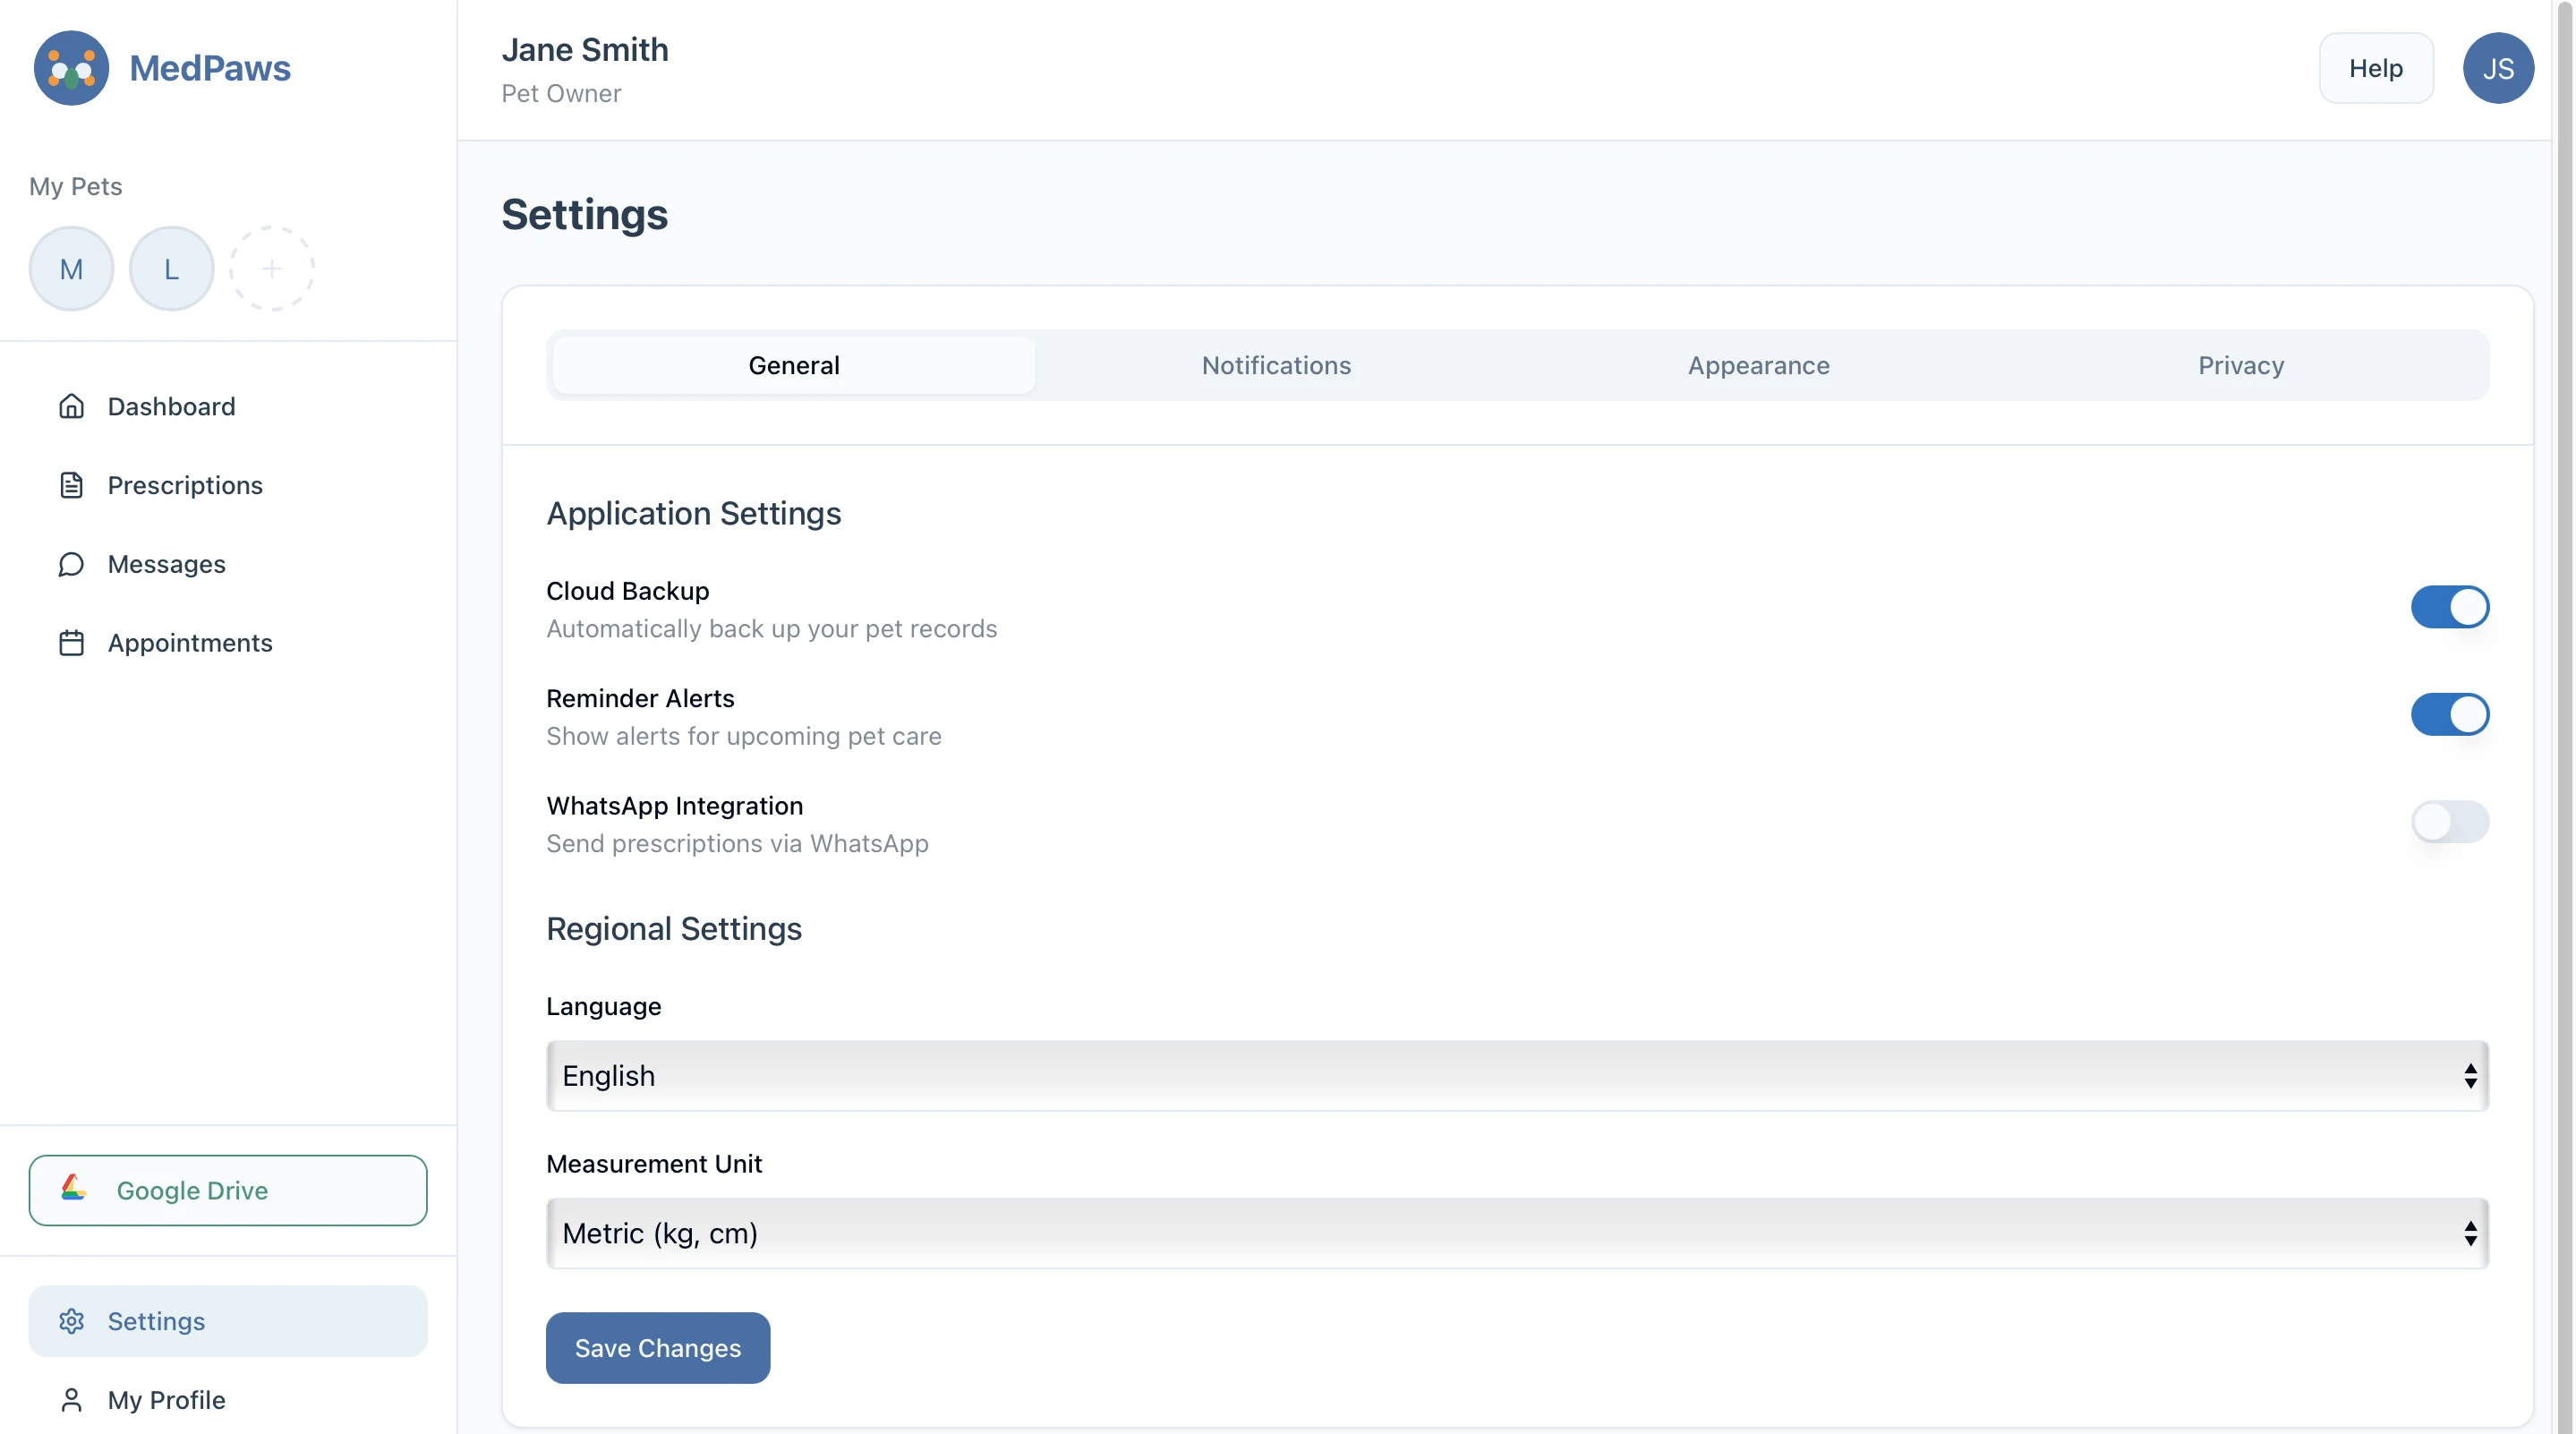Screen dimensions: 2576x1434
Task: Open the Dashboard home icon
Action: [x=71, y=406]
